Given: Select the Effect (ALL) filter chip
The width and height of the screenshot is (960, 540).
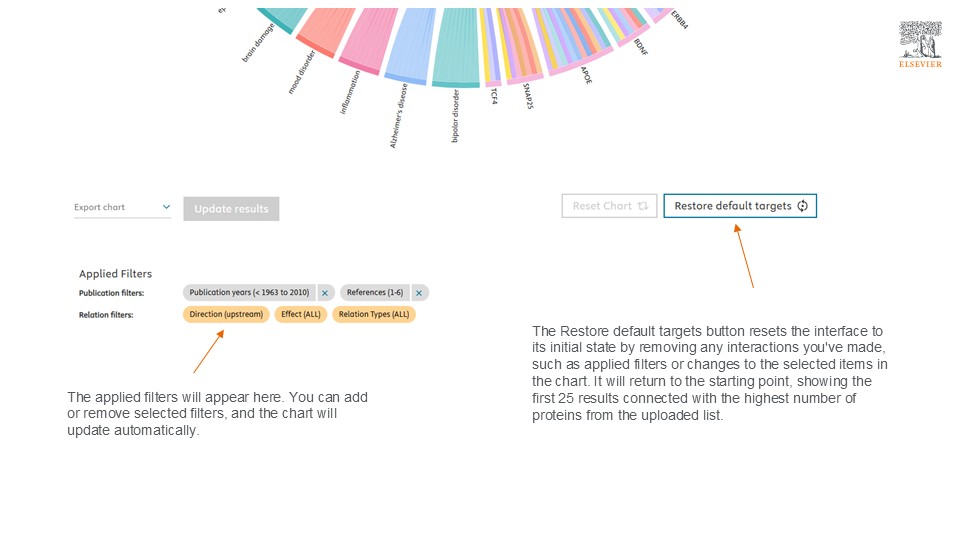Looking at the screenshot, I should [301, 314].
